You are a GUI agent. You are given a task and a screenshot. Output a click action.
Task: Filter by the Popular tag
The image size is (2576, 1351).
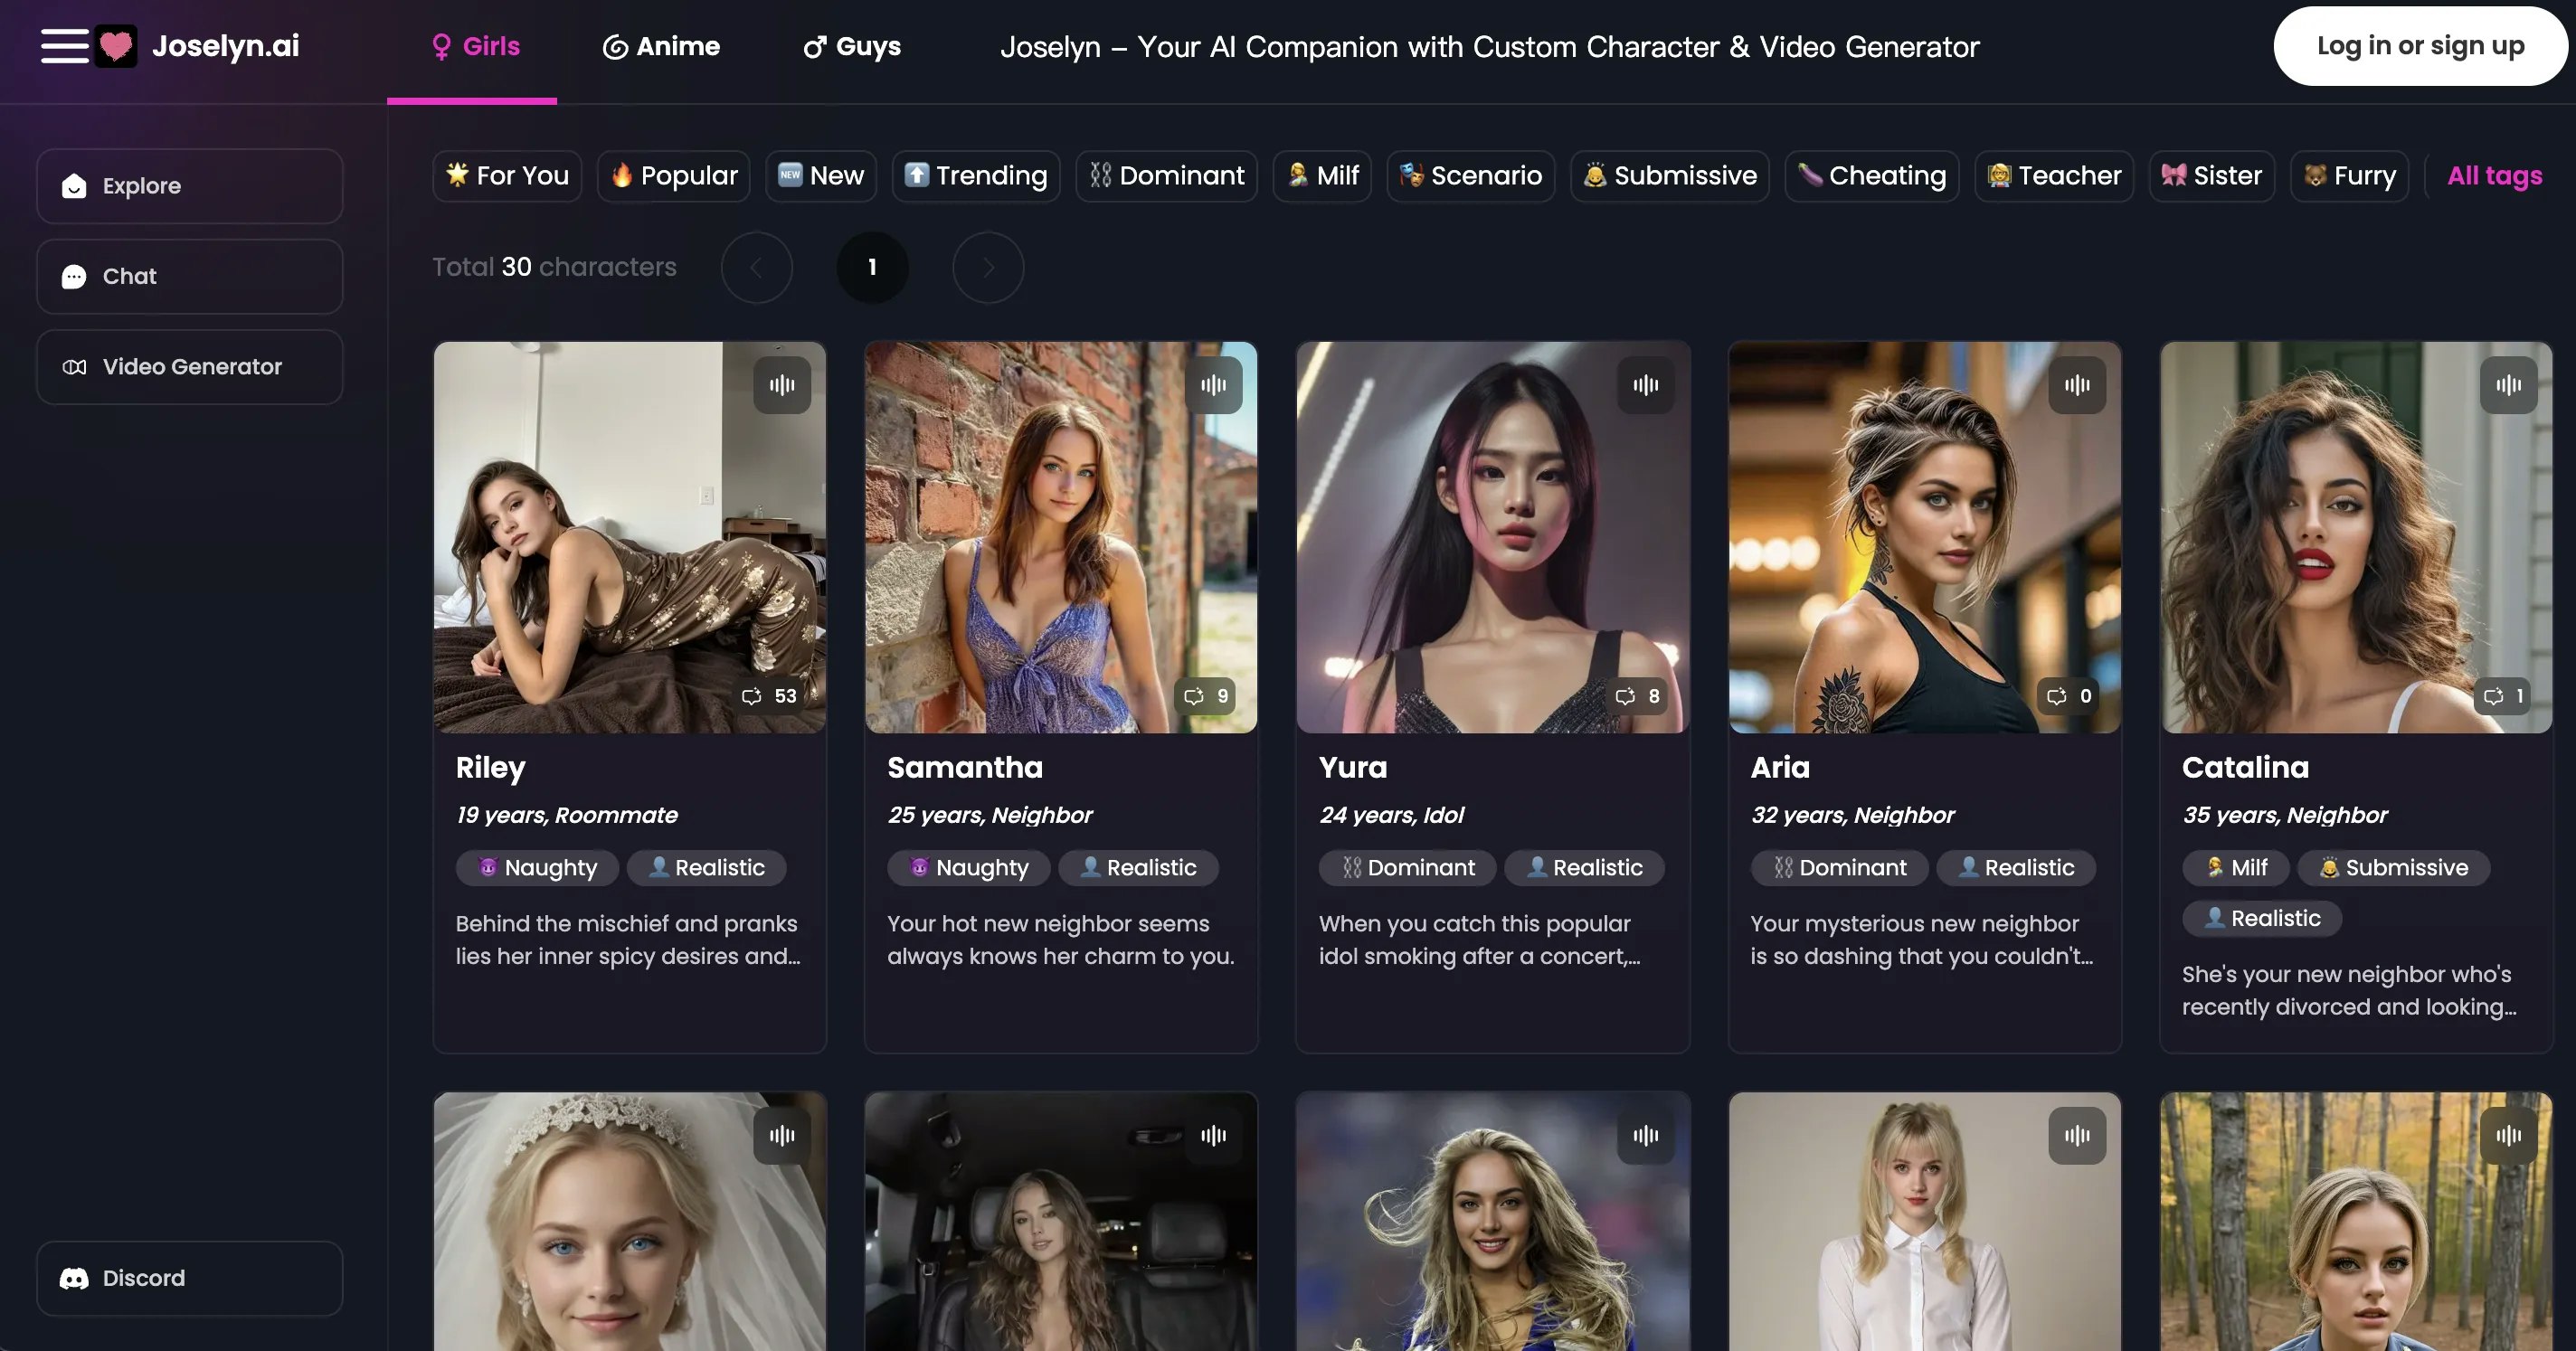[x=674, y=176]
